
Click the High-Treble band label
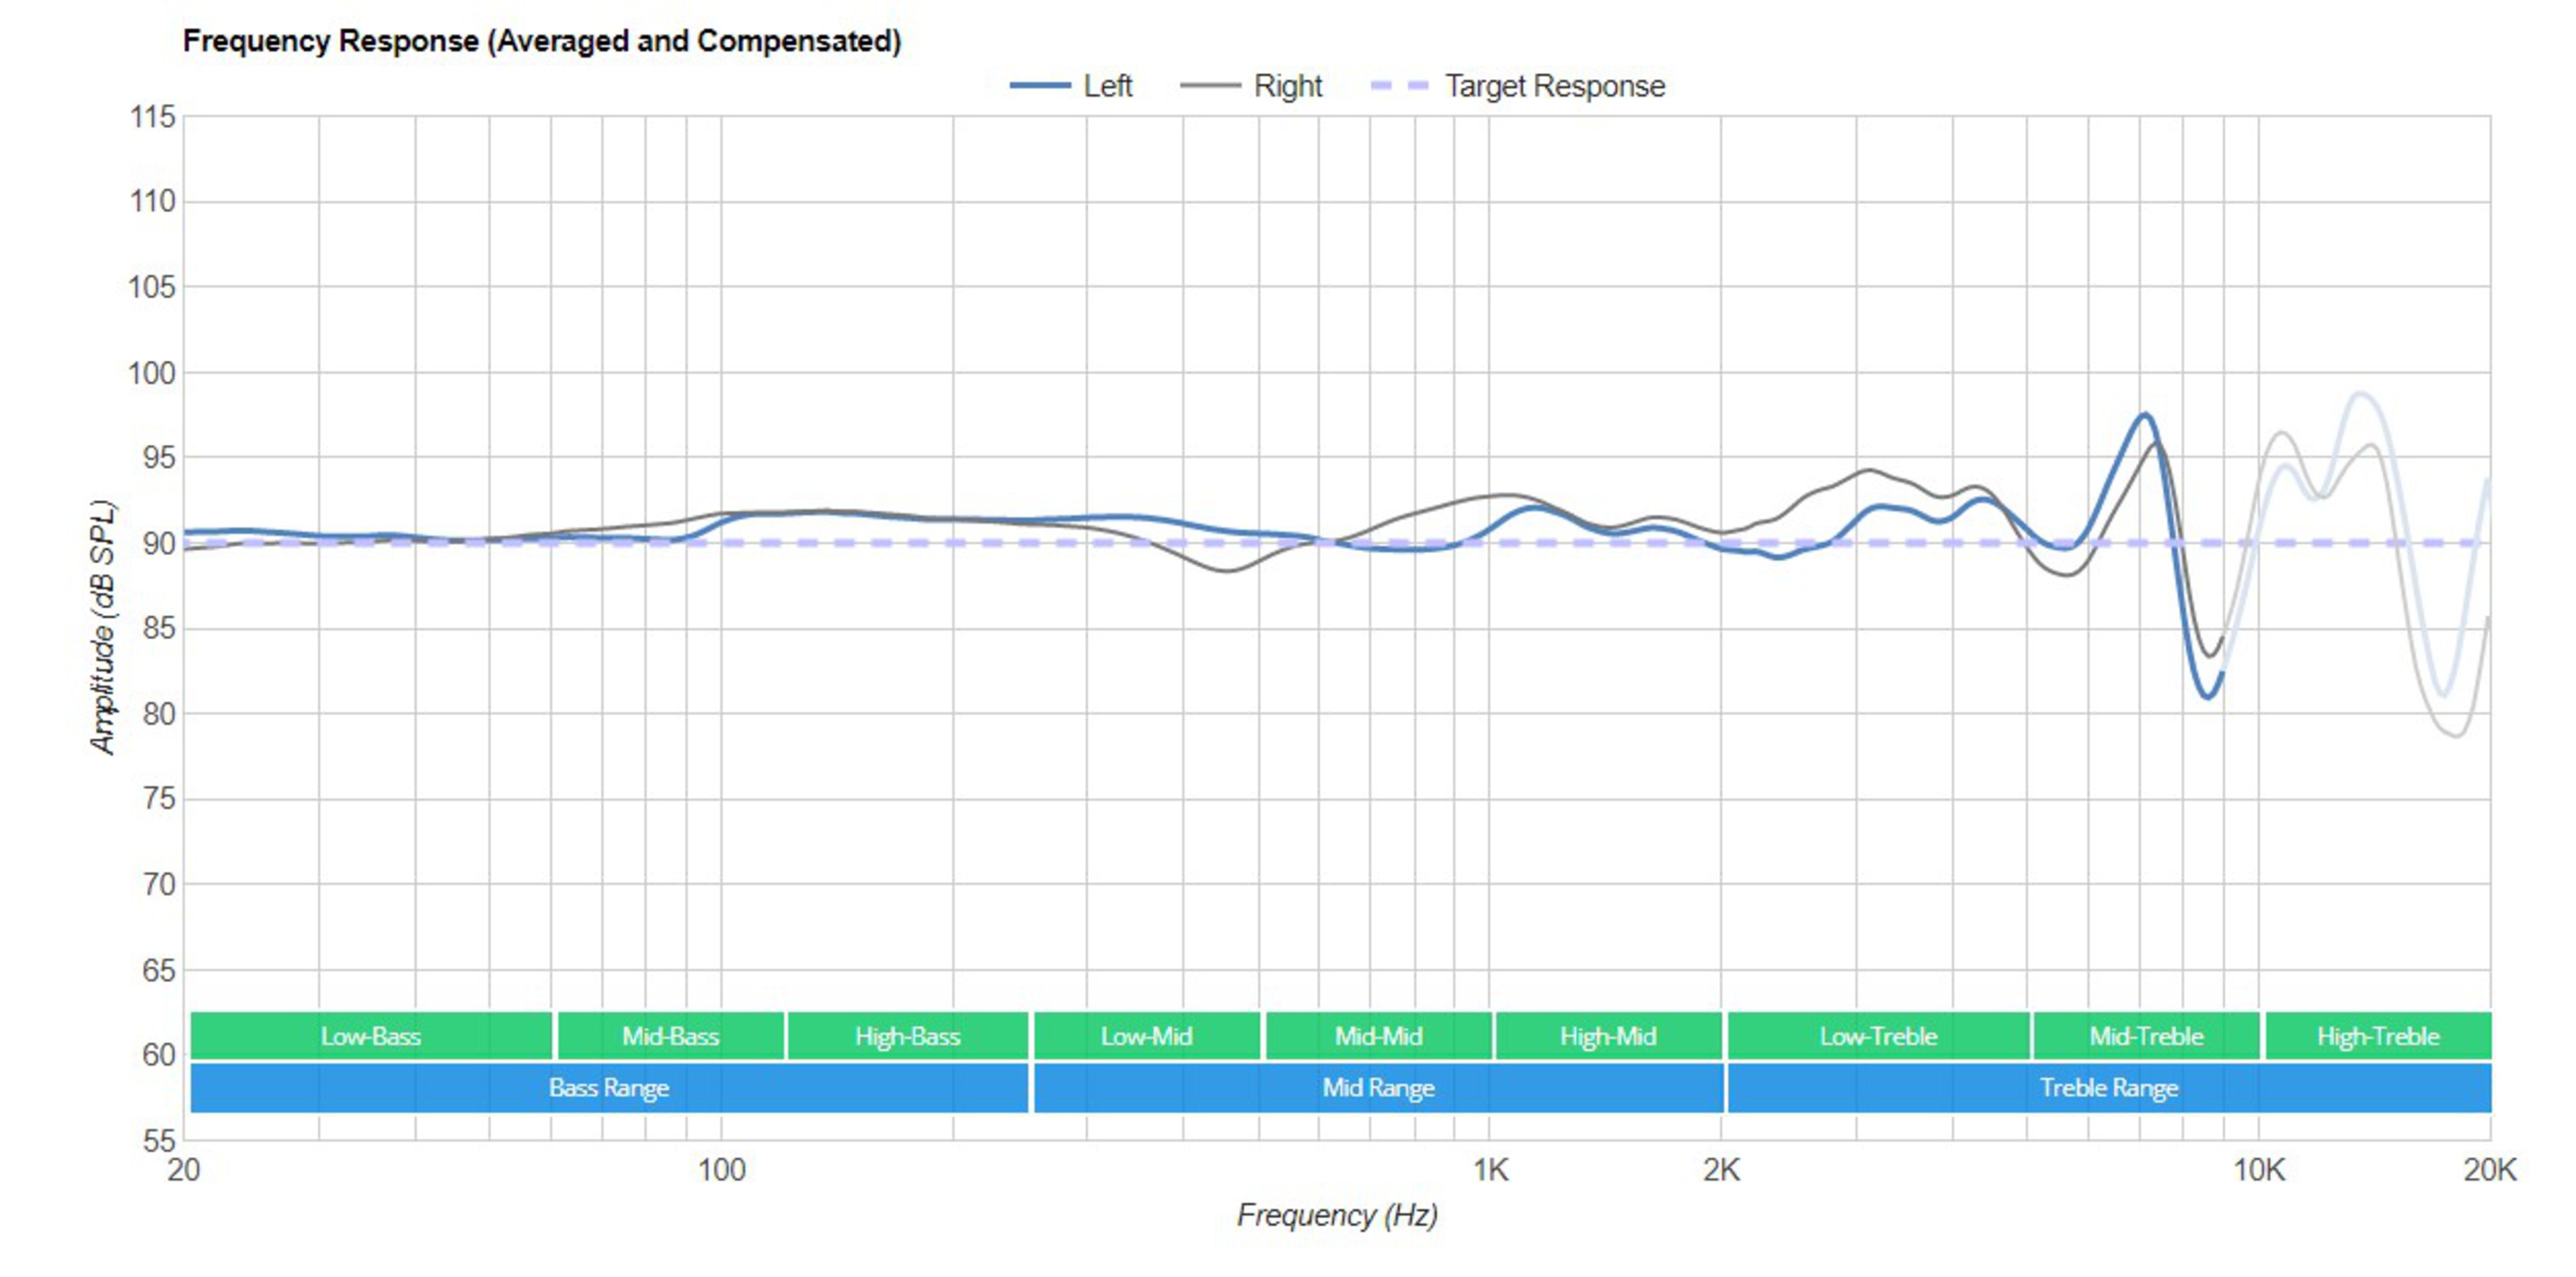click(x=2378, y=1036)
